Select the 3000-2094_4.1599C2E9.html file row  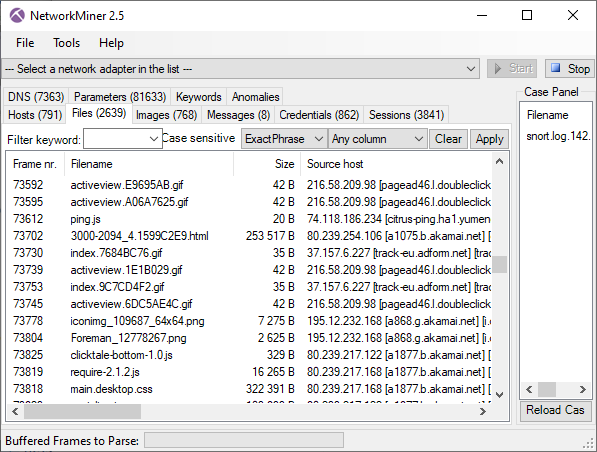pyautogui.click(x=249, y=236)
